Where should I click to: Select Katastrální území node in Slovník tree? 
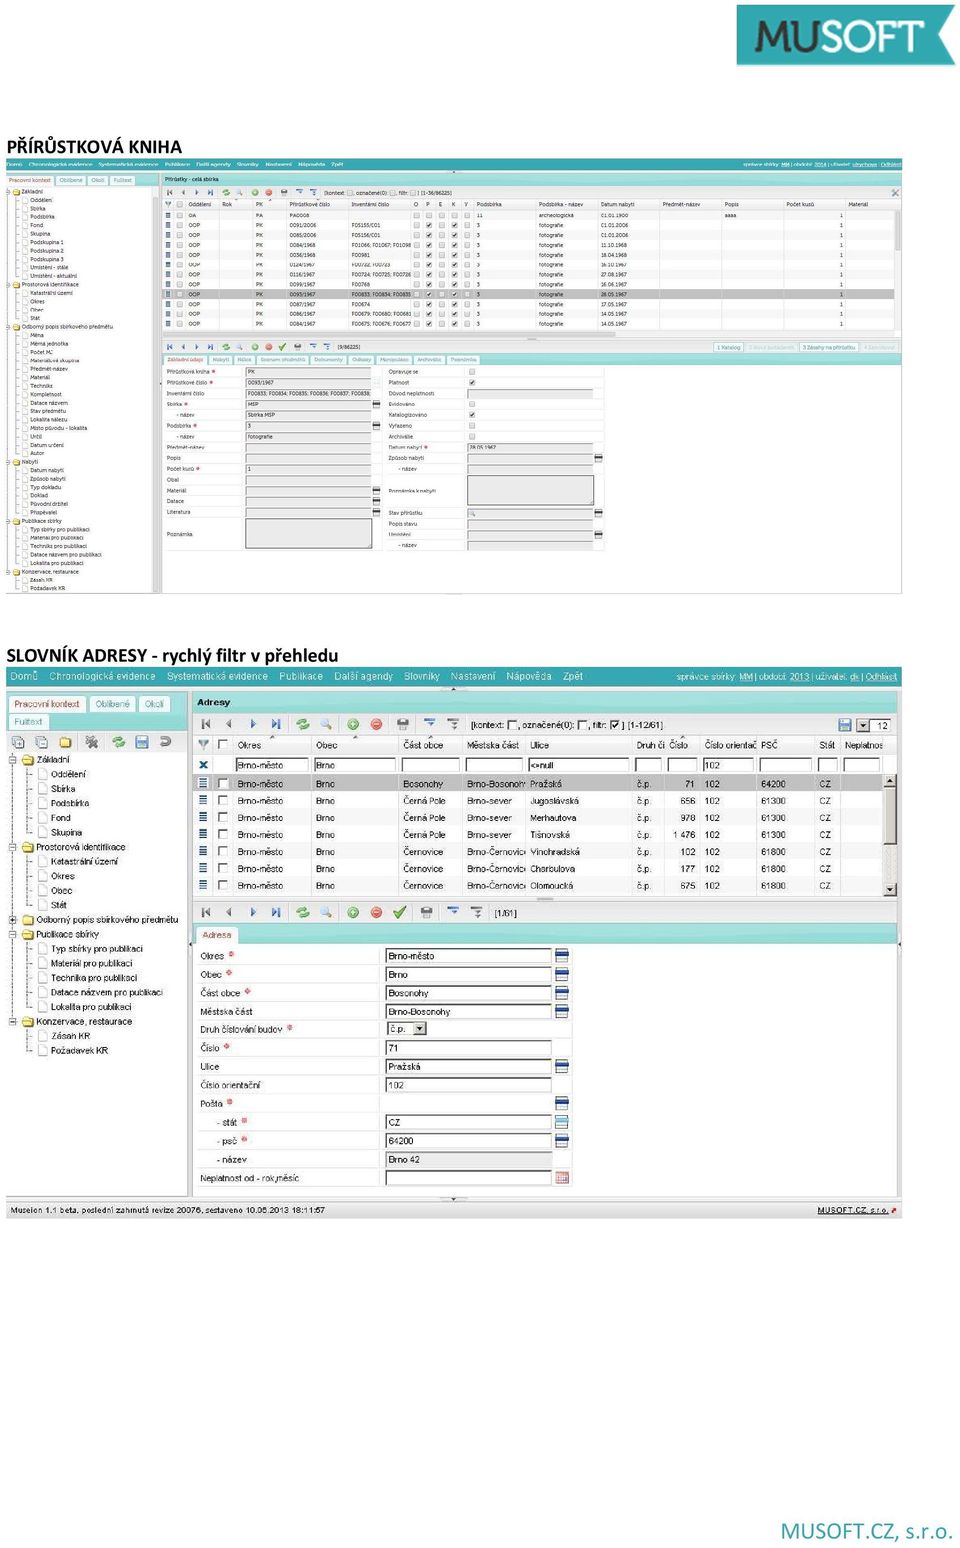(x=84, y=861)
